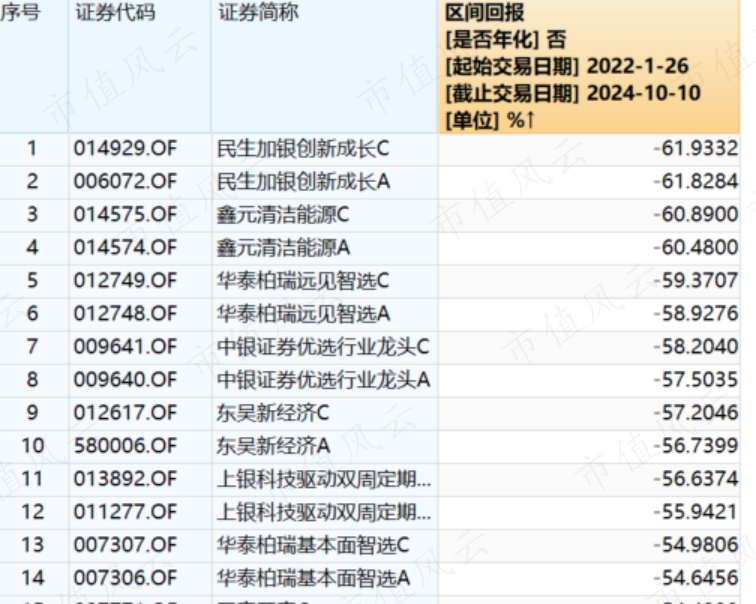This screenshot has width=756, height=604.
Task: Select fund code 013892.OF
Action: click(125, 478)
